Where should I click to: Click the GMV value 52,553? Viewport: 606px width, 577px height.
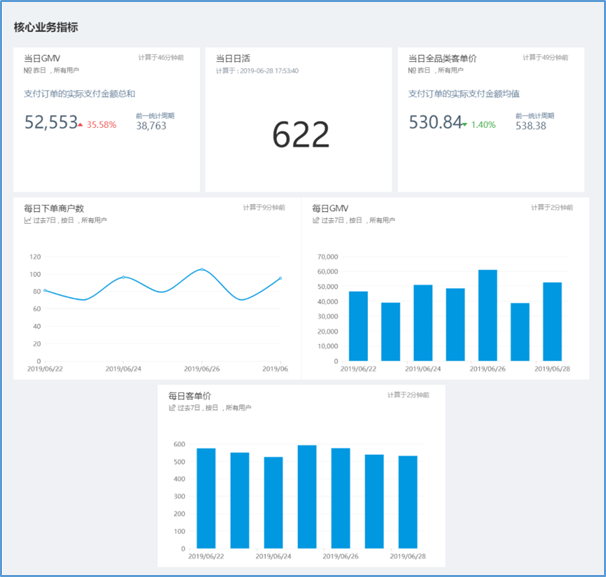(51, 122)
